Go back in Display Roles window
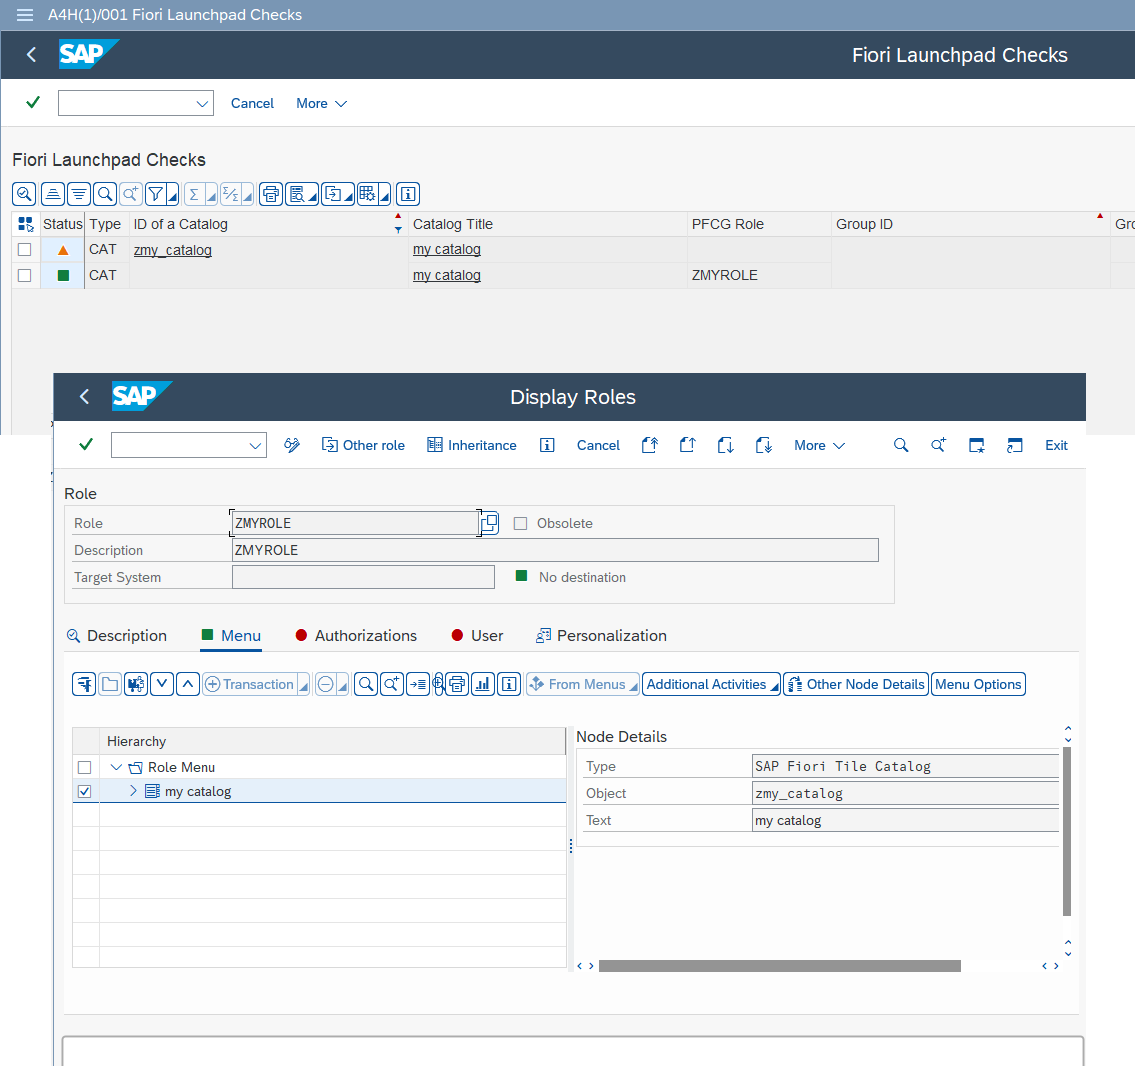This screenshot has width=1135, height=1066. [x=85, y=397]
